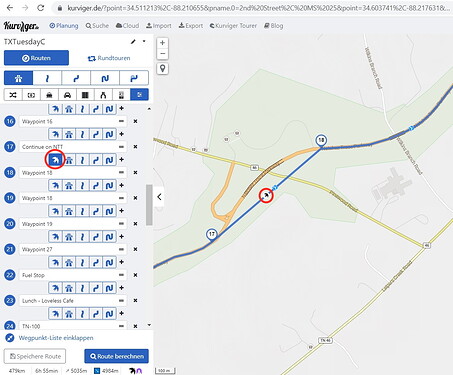Click the pencil icon to rename TXTuesdayC
453x375 pixels.
133,42
